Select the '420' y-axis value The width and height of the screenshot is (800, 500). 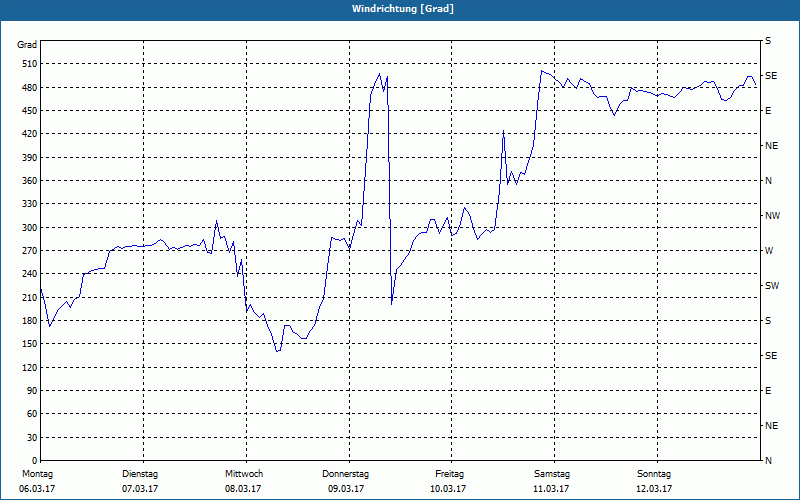coord(30,134)
